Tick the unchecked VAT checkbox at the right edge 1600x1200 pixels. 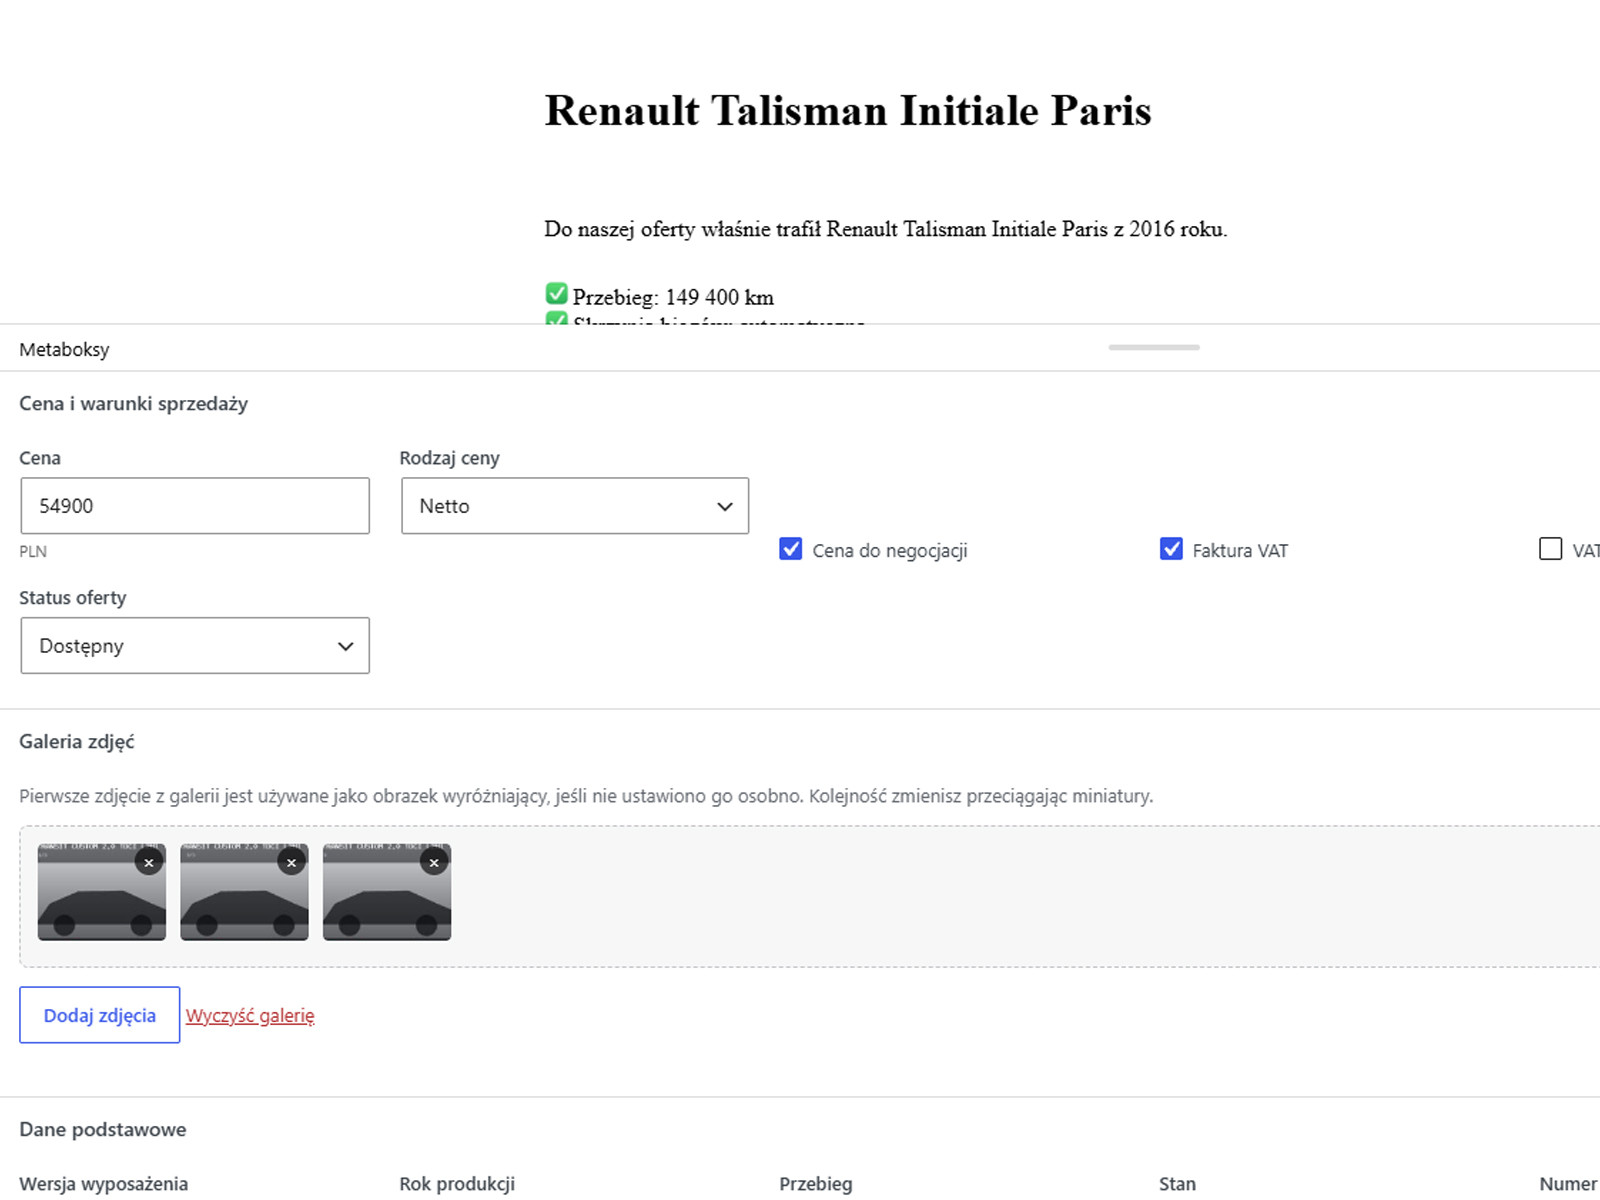[x=1550, y=549]
